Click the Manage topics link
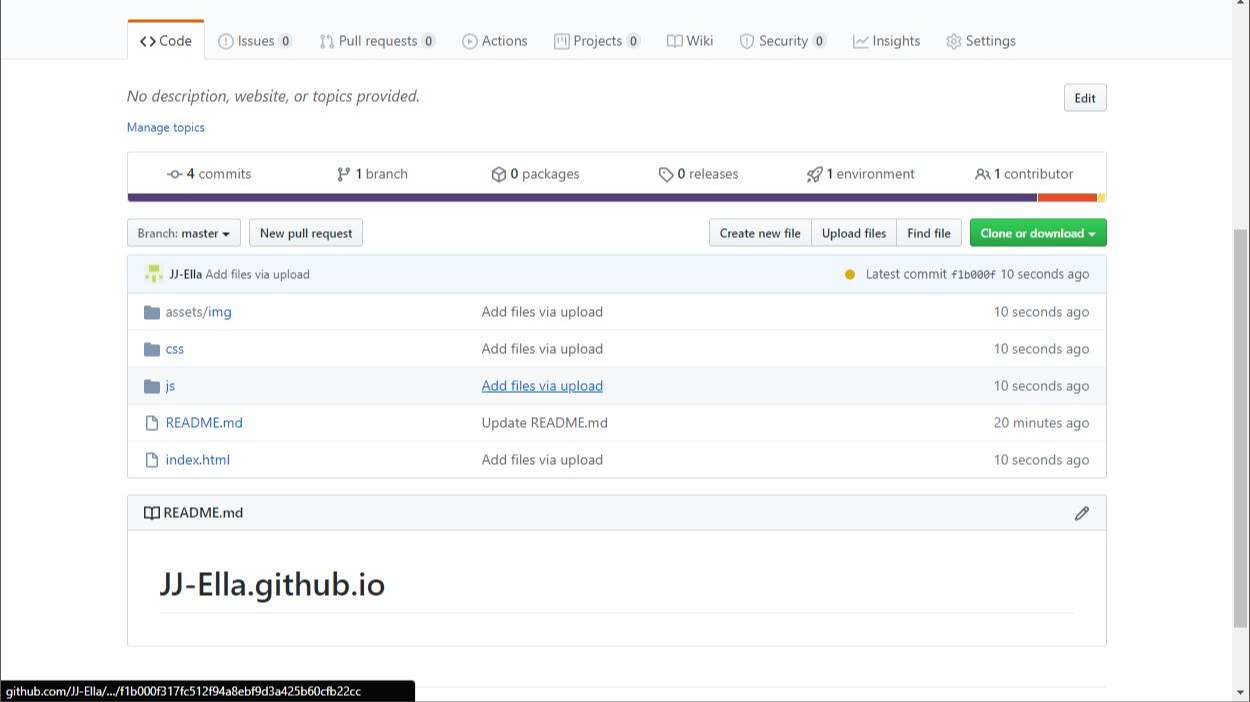 [166, 127]
